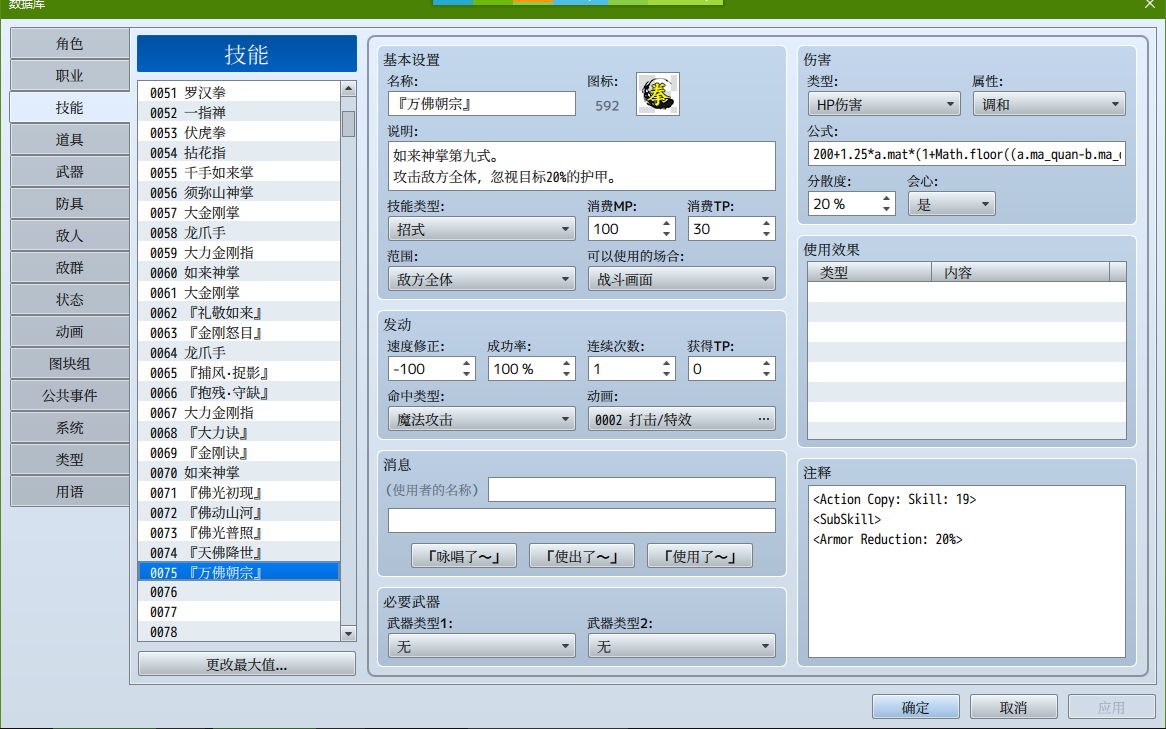Open the 可以使用的场合 dropdown showing 战斗画面
The width and height of the screenshot is (1166, 729).
(x=681, y=279)
